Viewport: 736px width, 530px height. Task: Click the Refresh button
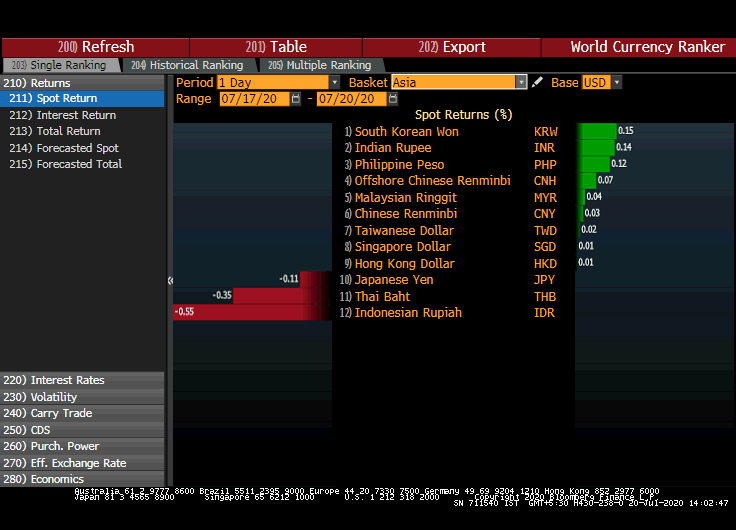[x=96, y=47]
